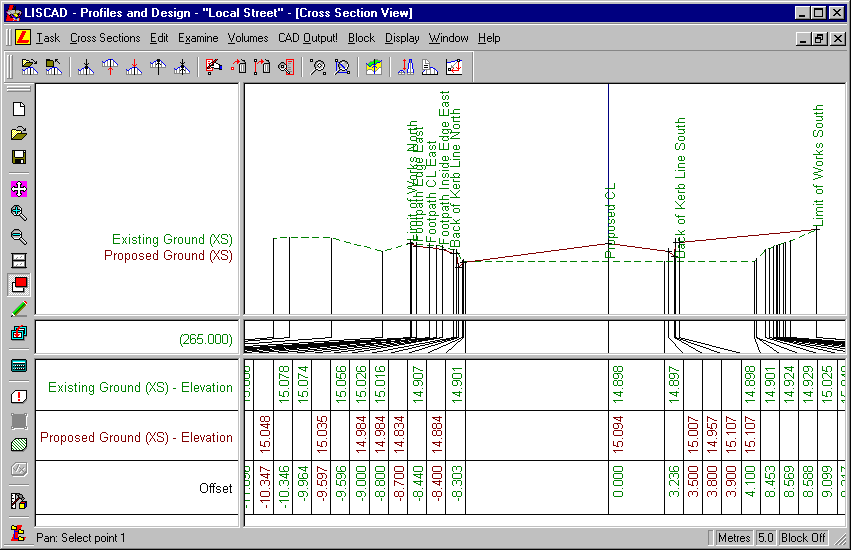
Task: Click the red exclamation note icon
Action: click(x=19, y=396)
